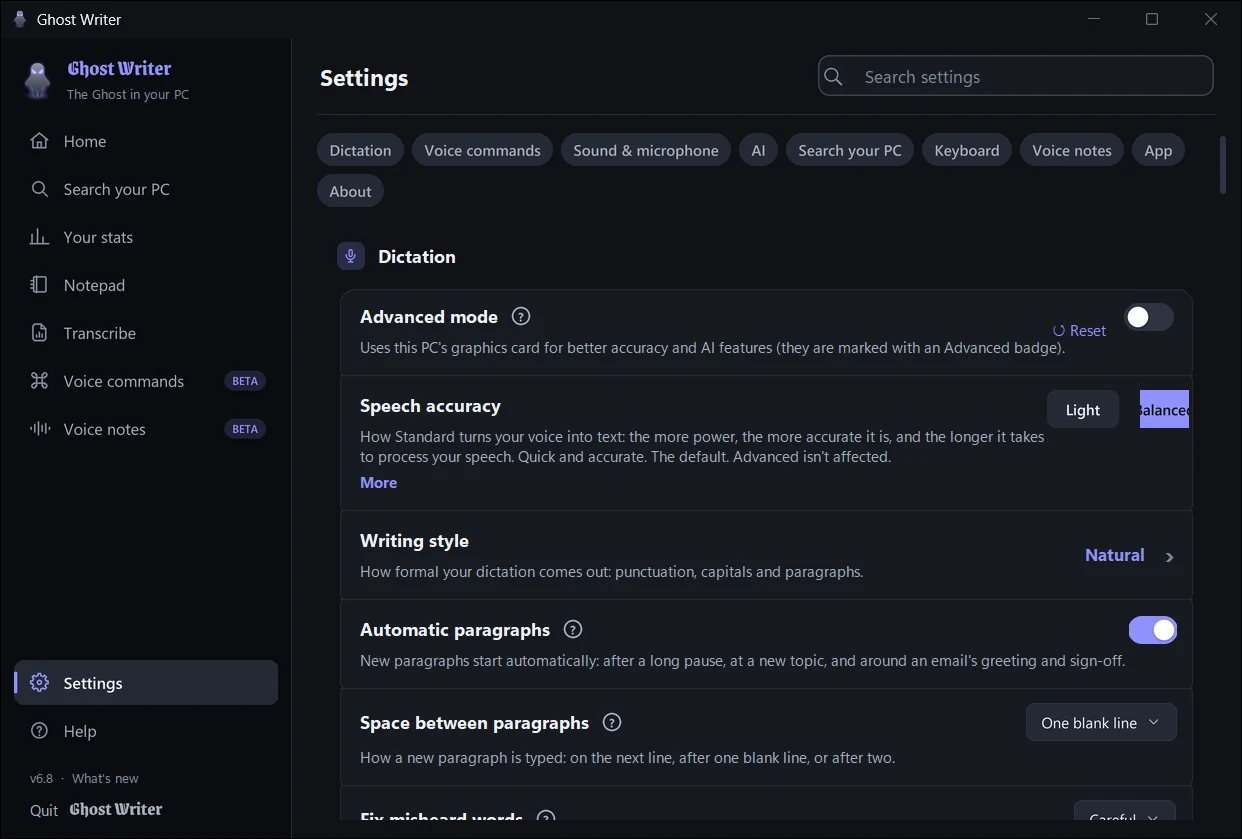Click the Writing style row title
This screenshot has width=1242, height=839.
coord(414,540)
